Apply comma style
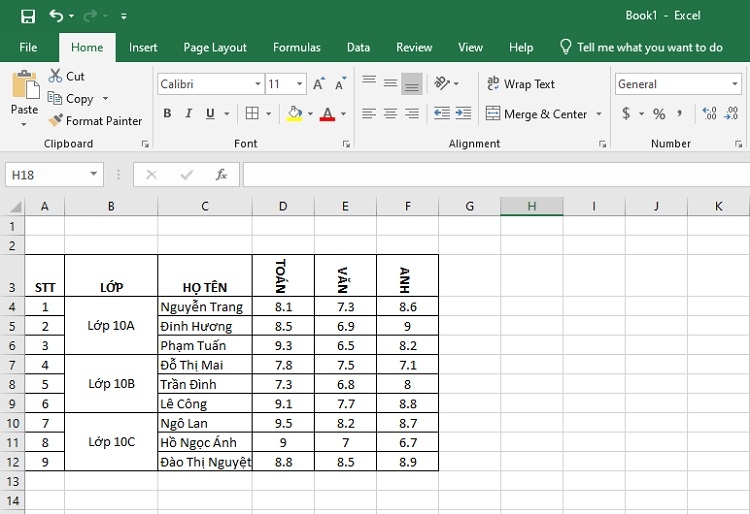The height and width of the screenshot is (514, 750). pyautogui.click(x=680, y=114)
